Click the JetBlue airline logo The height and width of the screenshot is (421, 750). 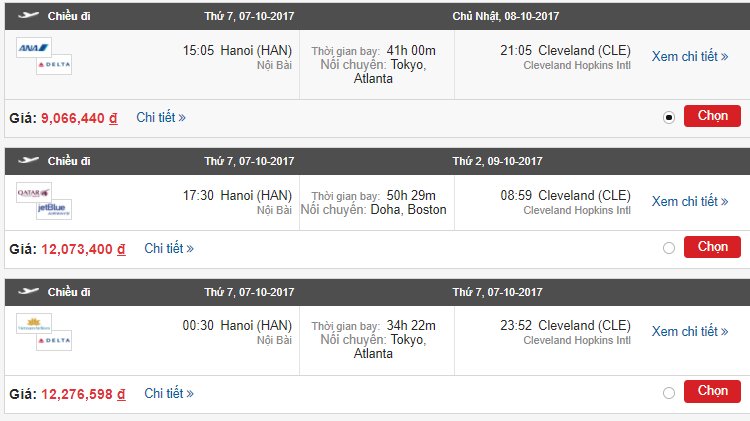click(53, 209)
